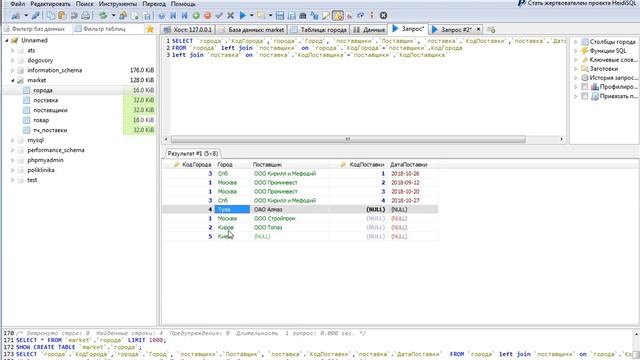Expand Столбцы города helper node
Image resolution: width=640 pixels, height=360 pixels.
576,42
